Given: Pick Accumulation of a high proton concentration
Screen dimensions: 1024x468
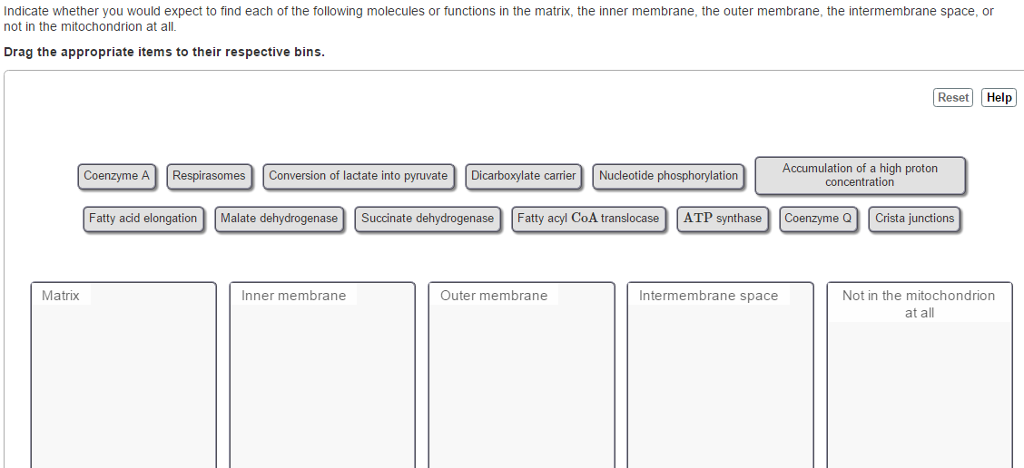Looking at the screenshot, I should [x=860, y=176].
